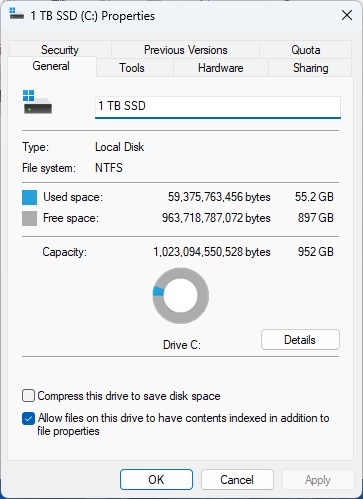
Task: Click the large drive icon beside name field
Action: (37, 102)
